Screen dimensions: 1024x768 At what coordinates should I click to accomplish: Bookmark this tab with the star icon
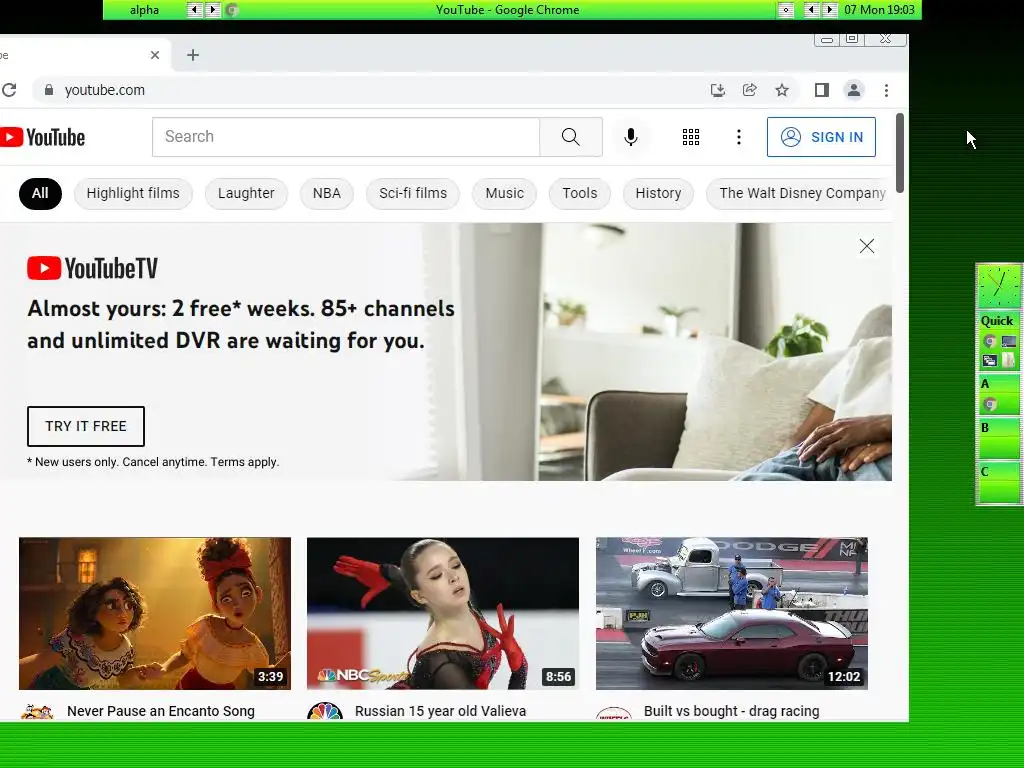coord(782,90)
